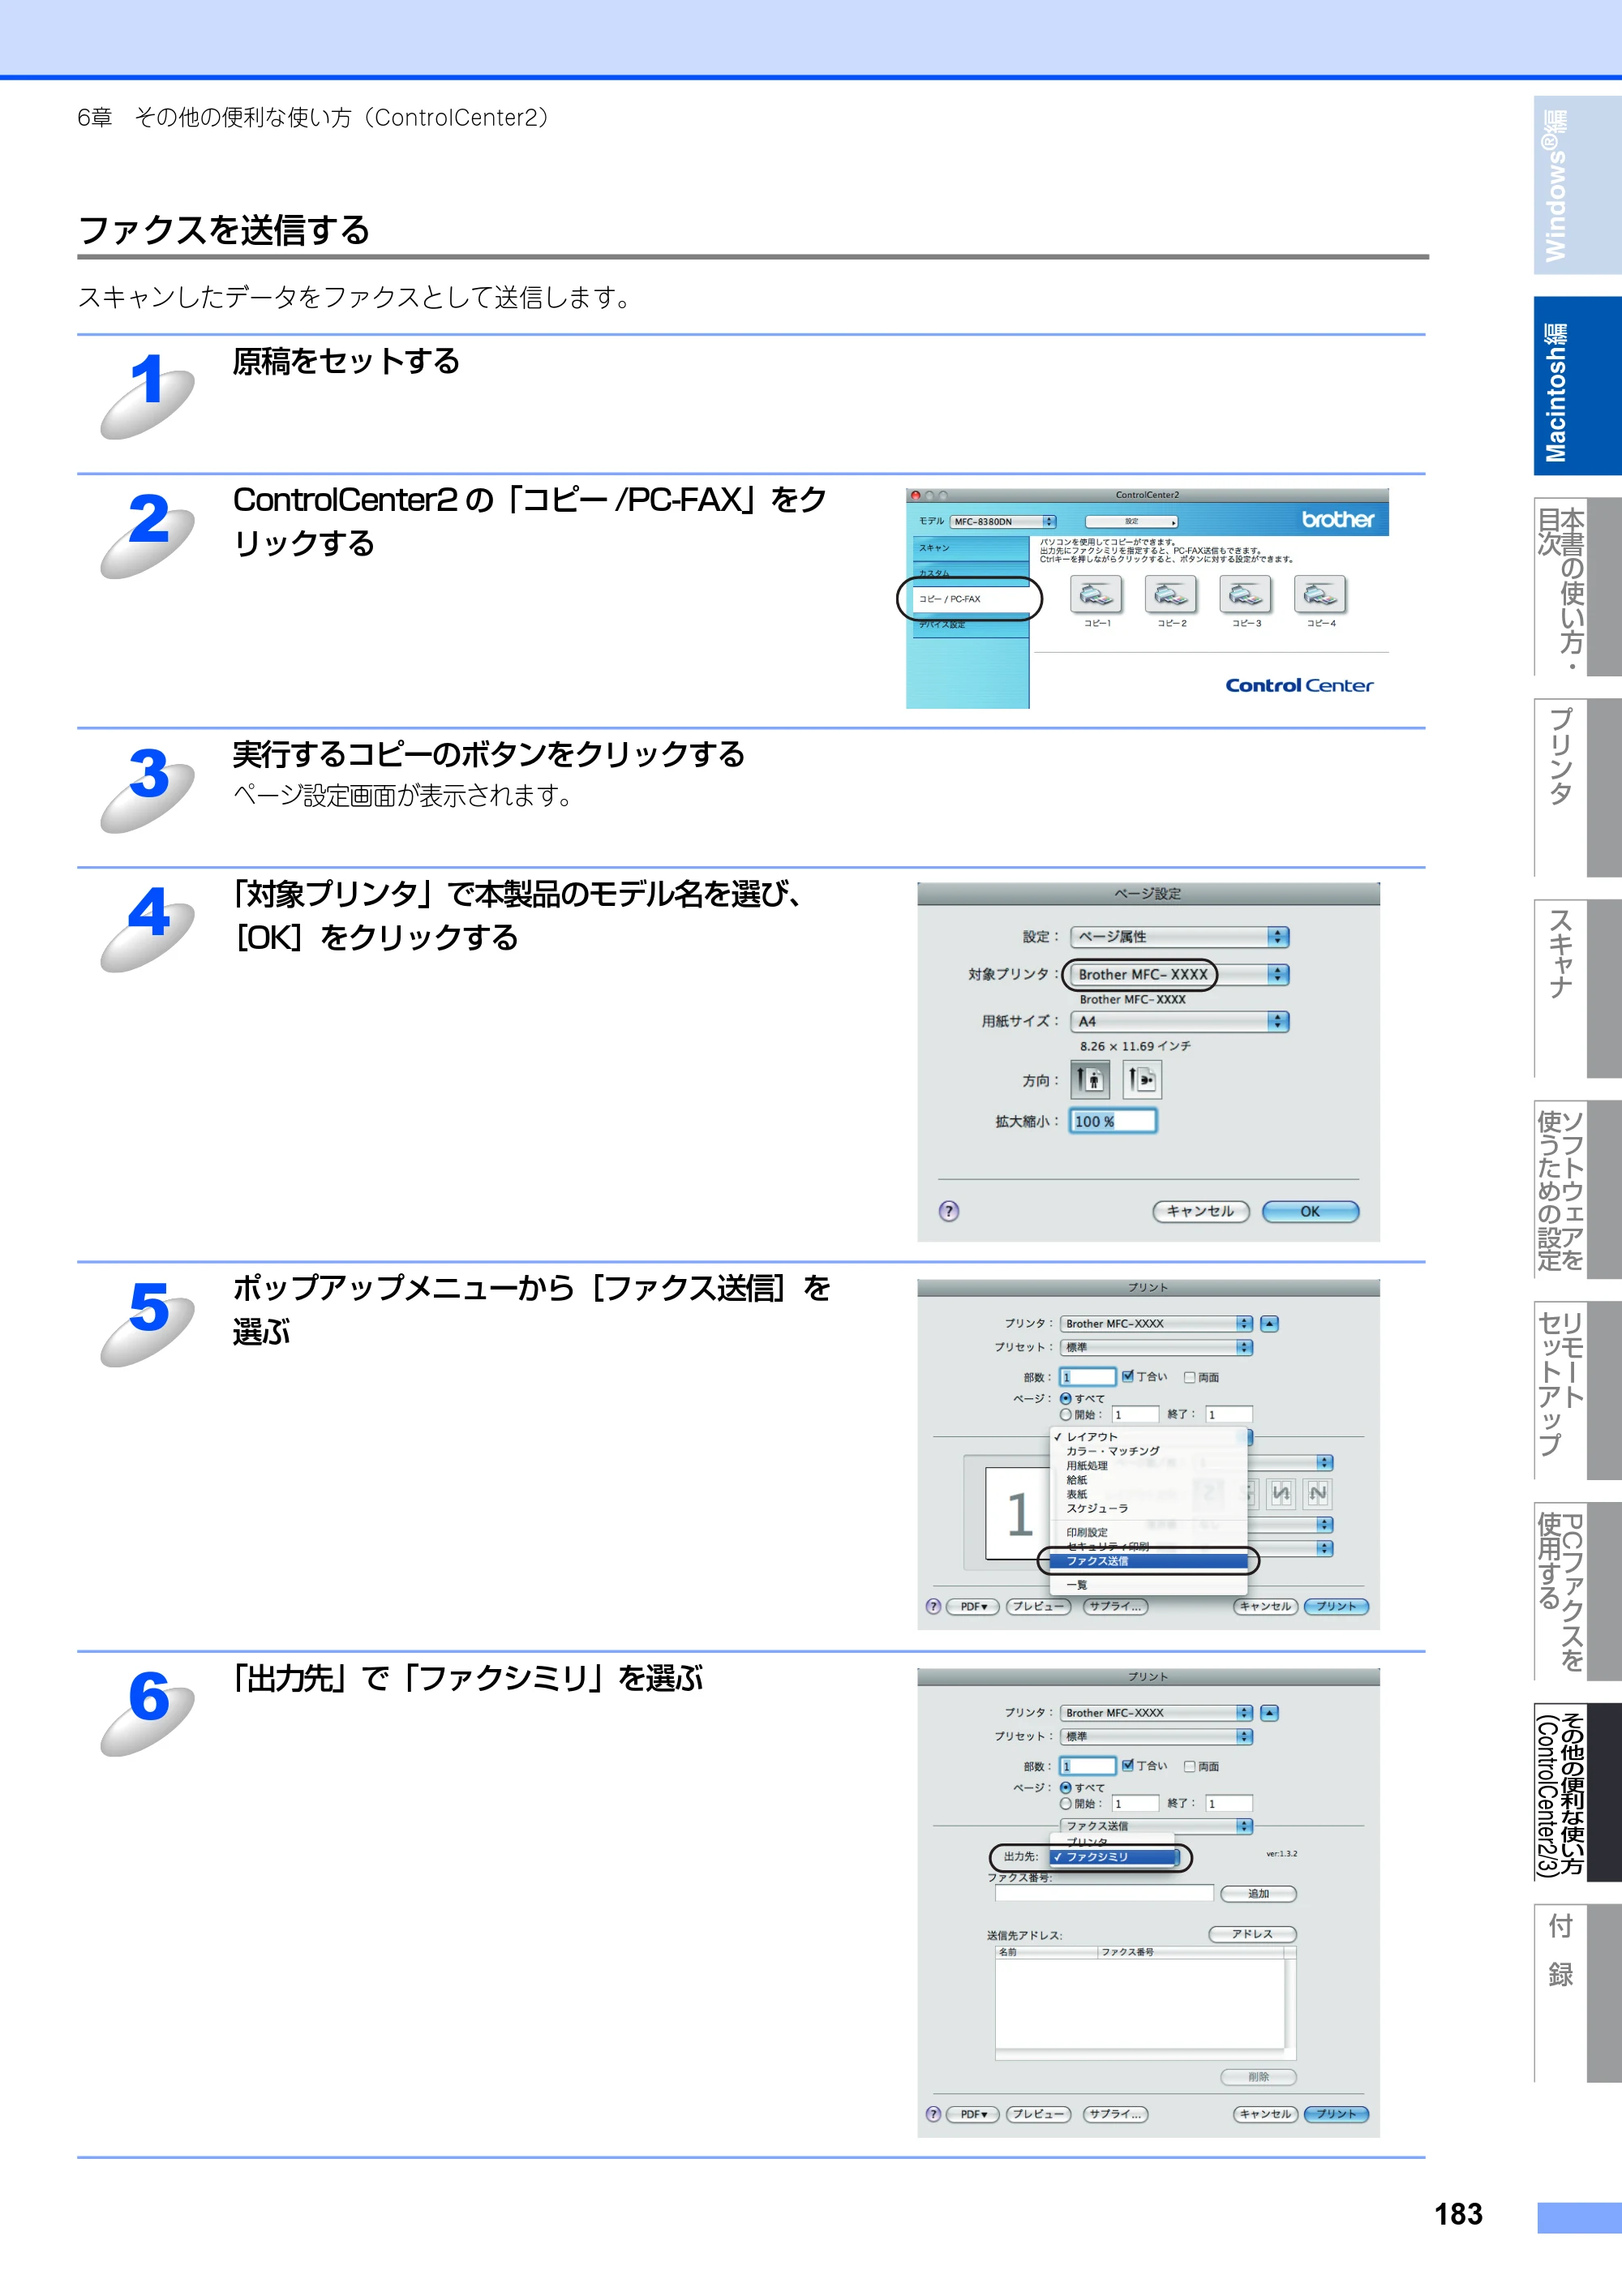Click the Copy-2 (コピー2) printer icon
This screenshot has width=1622, height=2296.
(x=1171, y=595)
